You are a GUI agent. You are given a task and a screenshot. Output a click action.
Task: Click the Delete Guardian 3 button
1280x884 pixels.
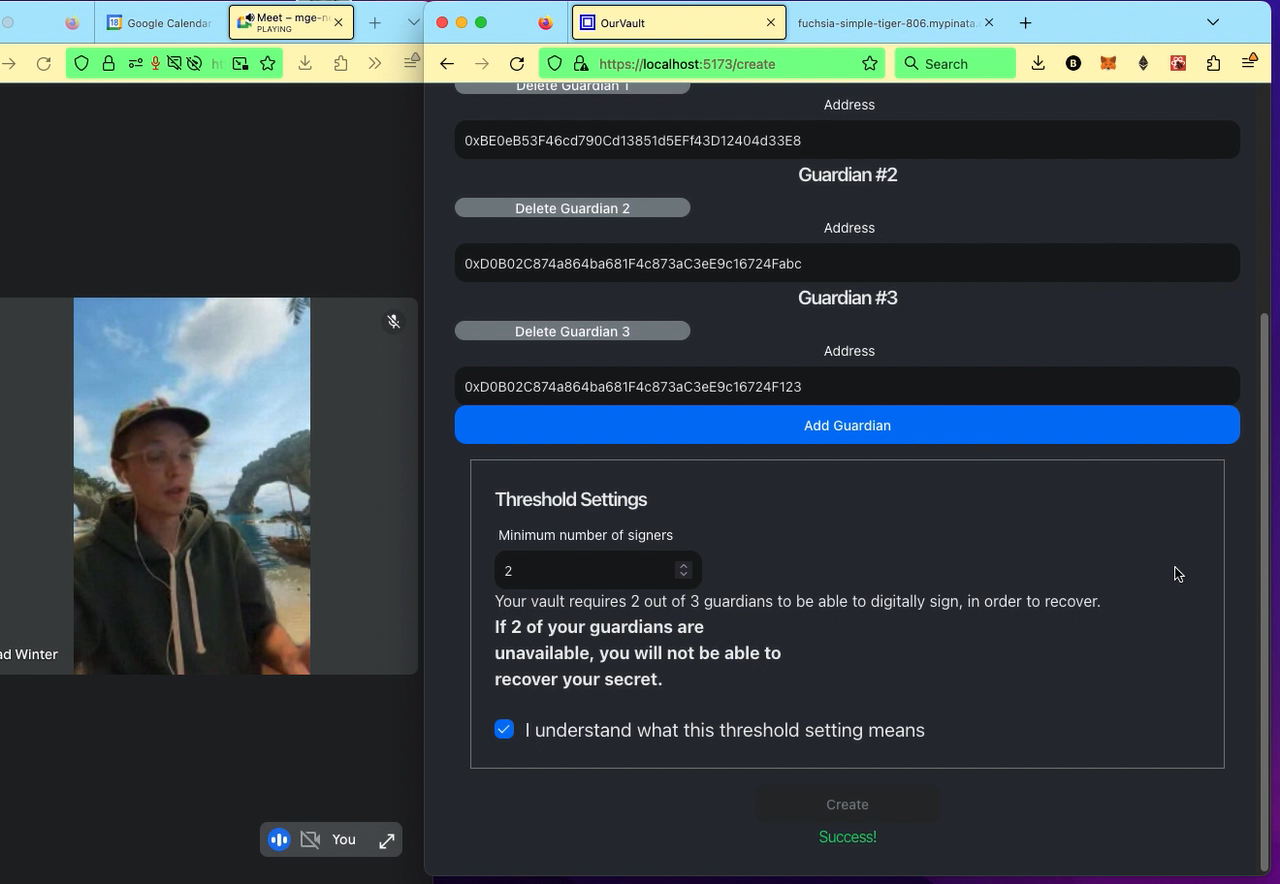[x=572, y=331]
